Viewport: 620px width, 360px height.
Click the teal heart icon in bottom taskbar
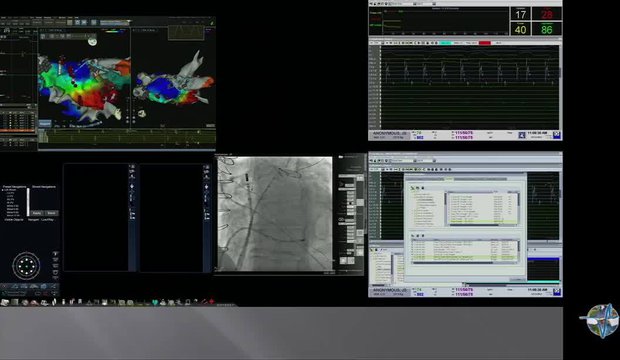155,302
